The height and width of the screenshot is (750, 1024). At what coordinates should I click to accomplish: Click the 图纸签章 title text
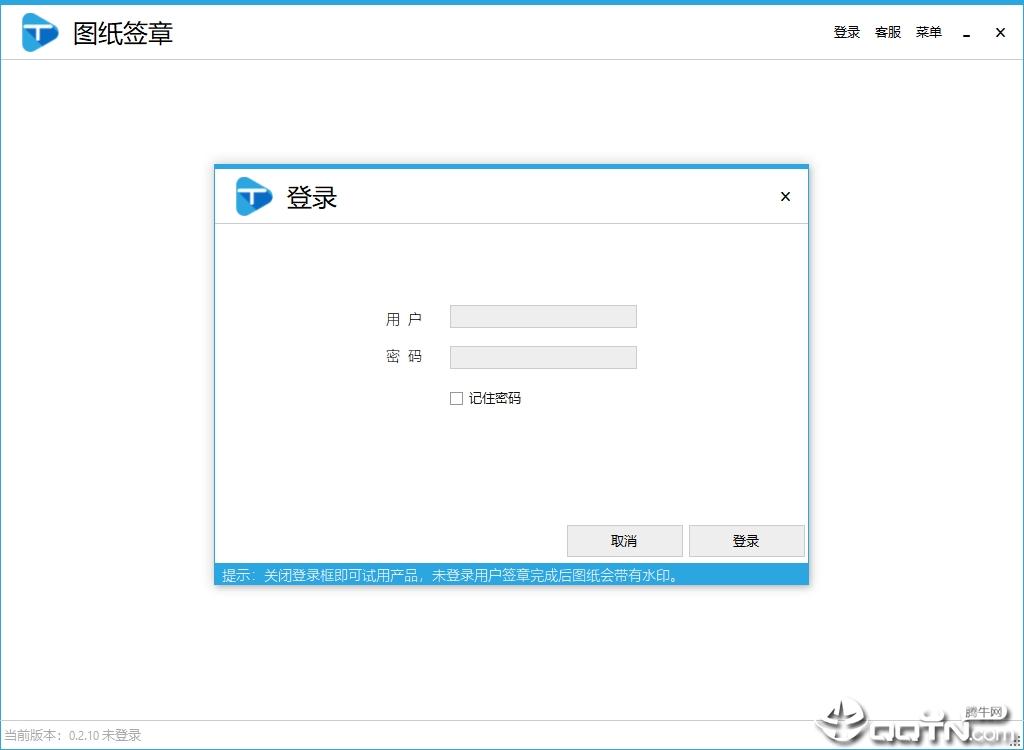pyautogui.click(x=124, y=32)
